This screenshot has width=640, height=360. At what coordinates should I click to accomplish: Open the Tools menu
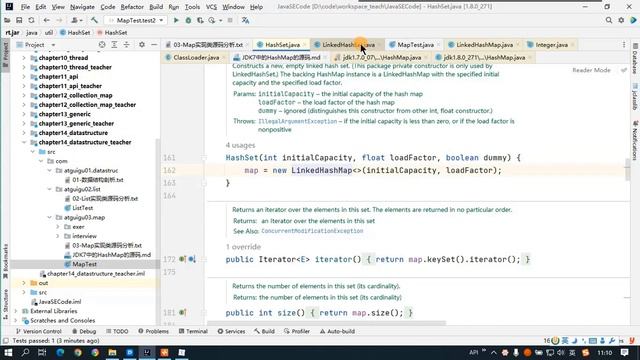[x=192, y=7]
